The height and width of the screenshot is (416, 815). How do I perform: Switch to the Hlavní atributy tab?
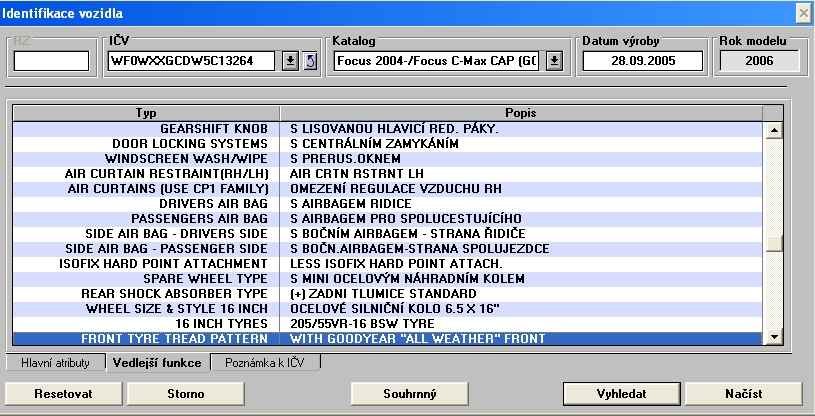(56, 362)
